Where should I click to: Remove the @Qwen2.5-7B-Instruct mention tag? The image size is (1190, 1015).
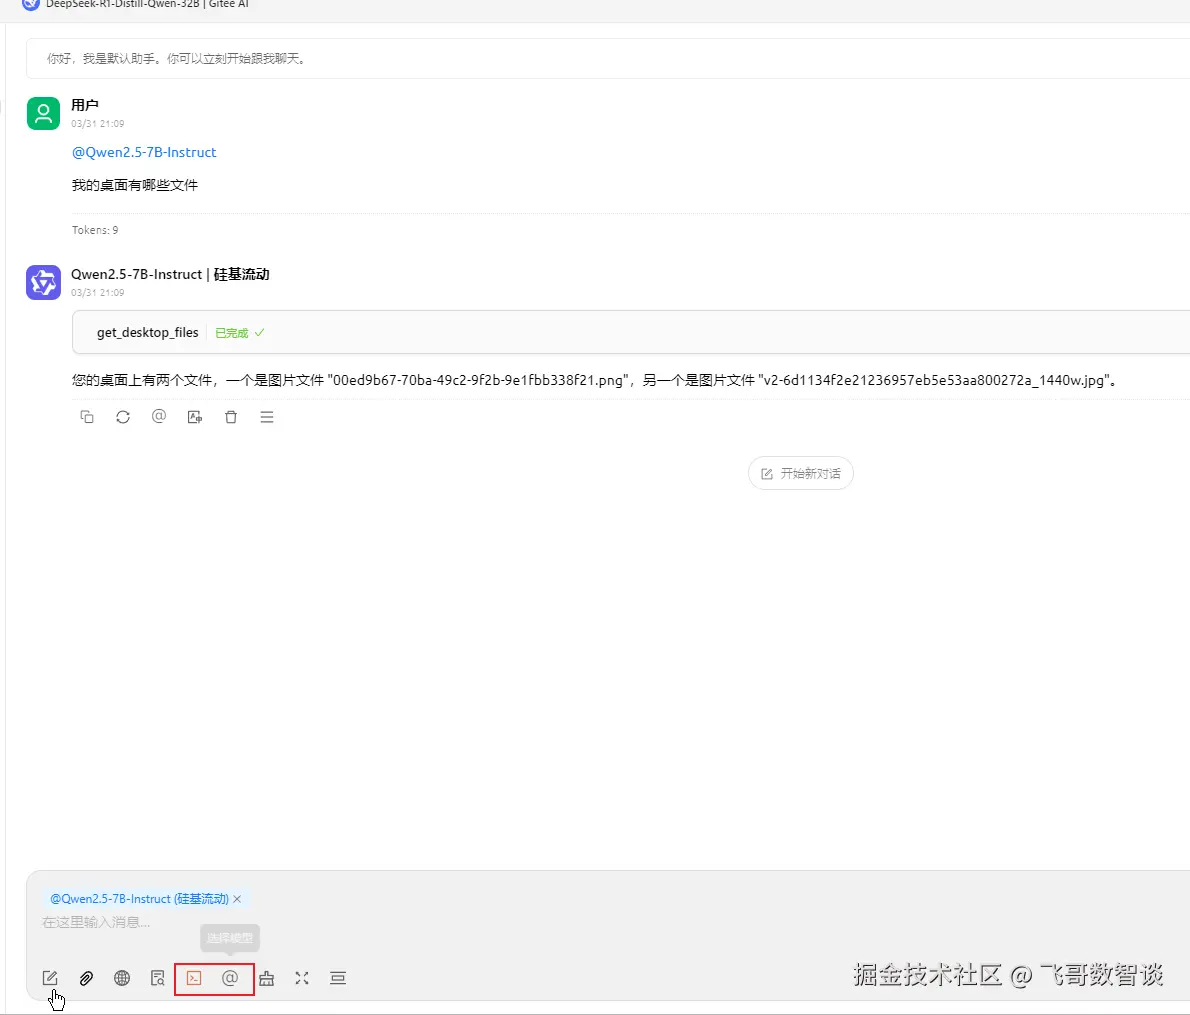pyautogui.click(x=238, y=899)
